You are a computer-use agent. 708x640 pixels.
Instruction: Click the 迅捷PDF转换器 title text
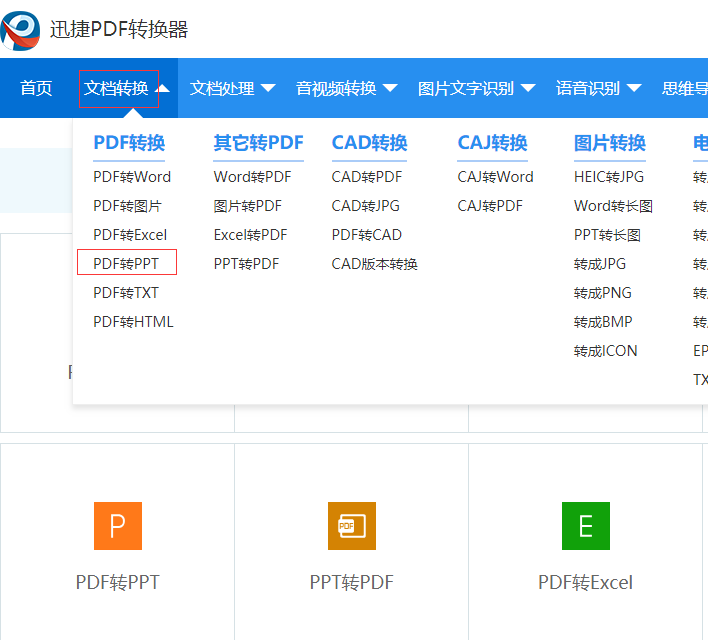tap(119, 29)
